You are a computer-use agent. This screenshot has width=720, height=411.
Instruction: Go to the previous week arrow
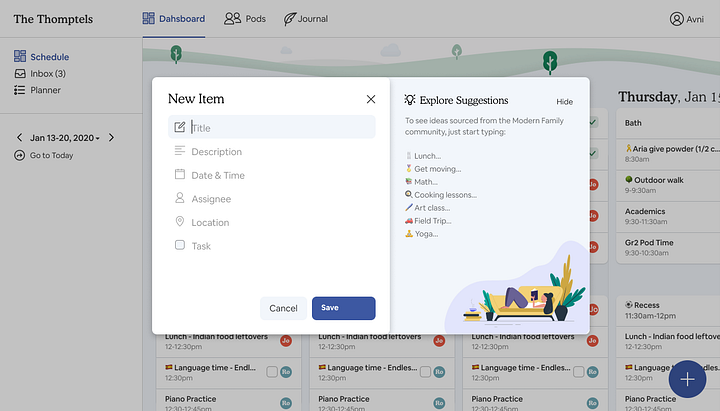19,137
